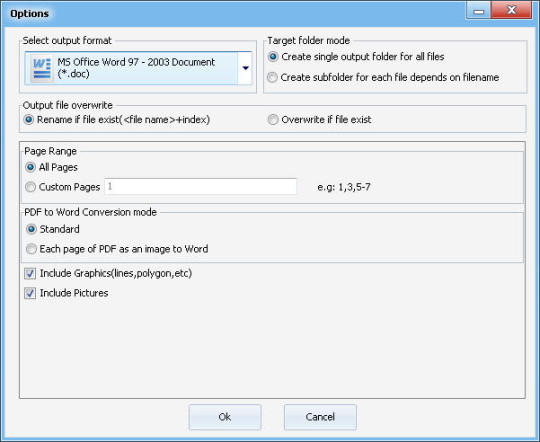Select All Pages radio button

pyautogui.click(x=30, y=167)
